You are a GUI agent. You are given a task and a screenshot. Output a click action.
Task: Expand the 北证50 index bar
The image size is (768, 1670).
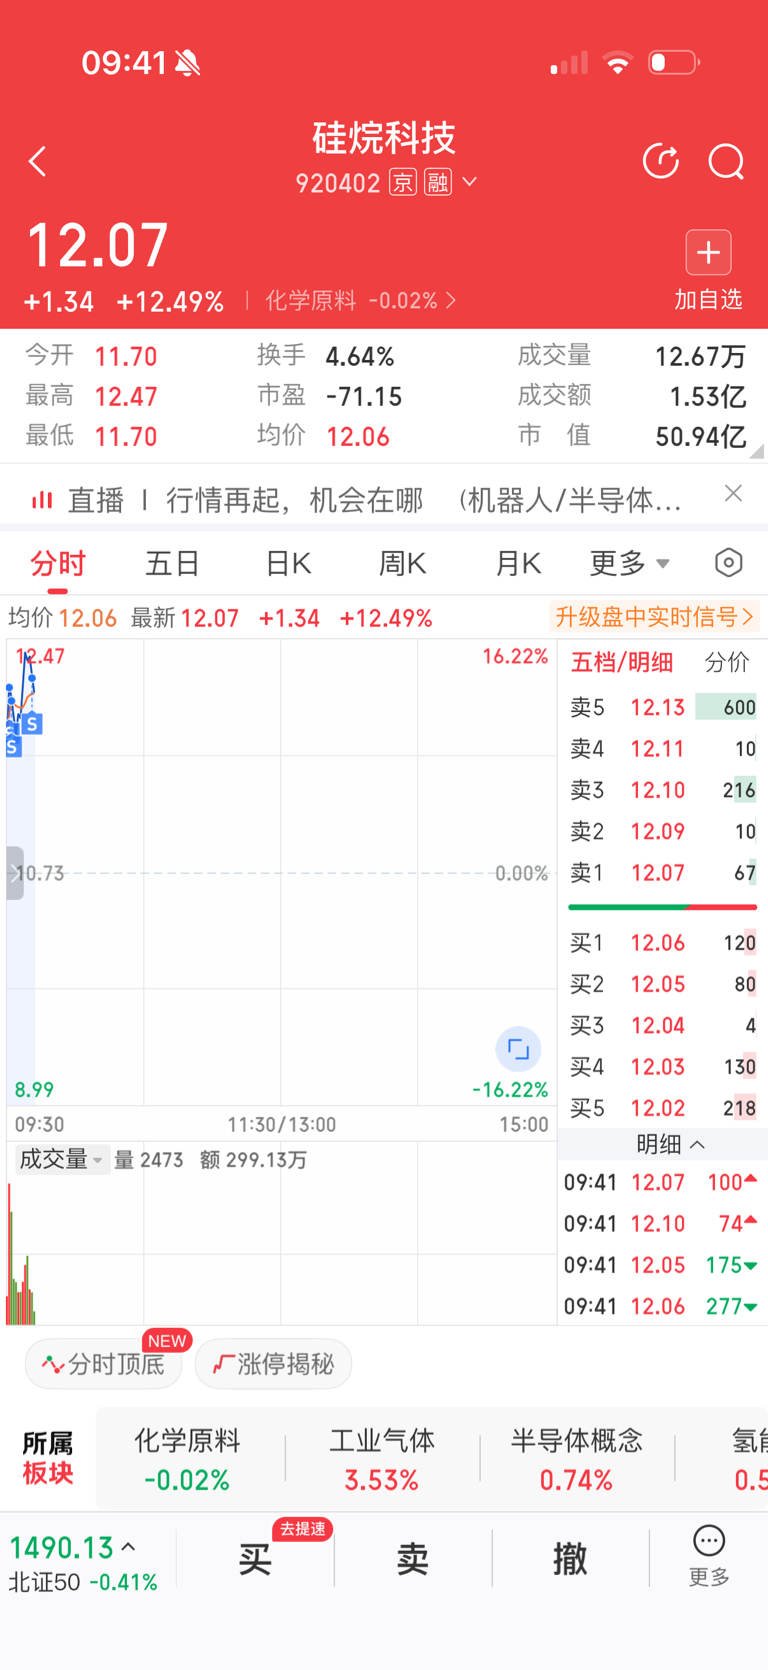click(83, 1563)
